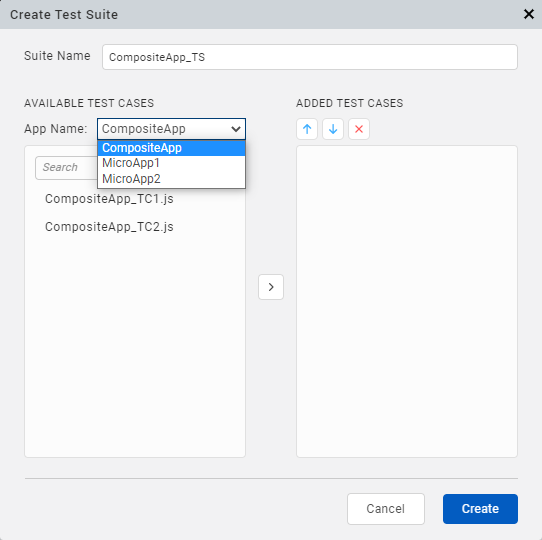This screenshot has width=542, height=540.
Task: Focus the Suite Name input field
Action: pos(310,57)
